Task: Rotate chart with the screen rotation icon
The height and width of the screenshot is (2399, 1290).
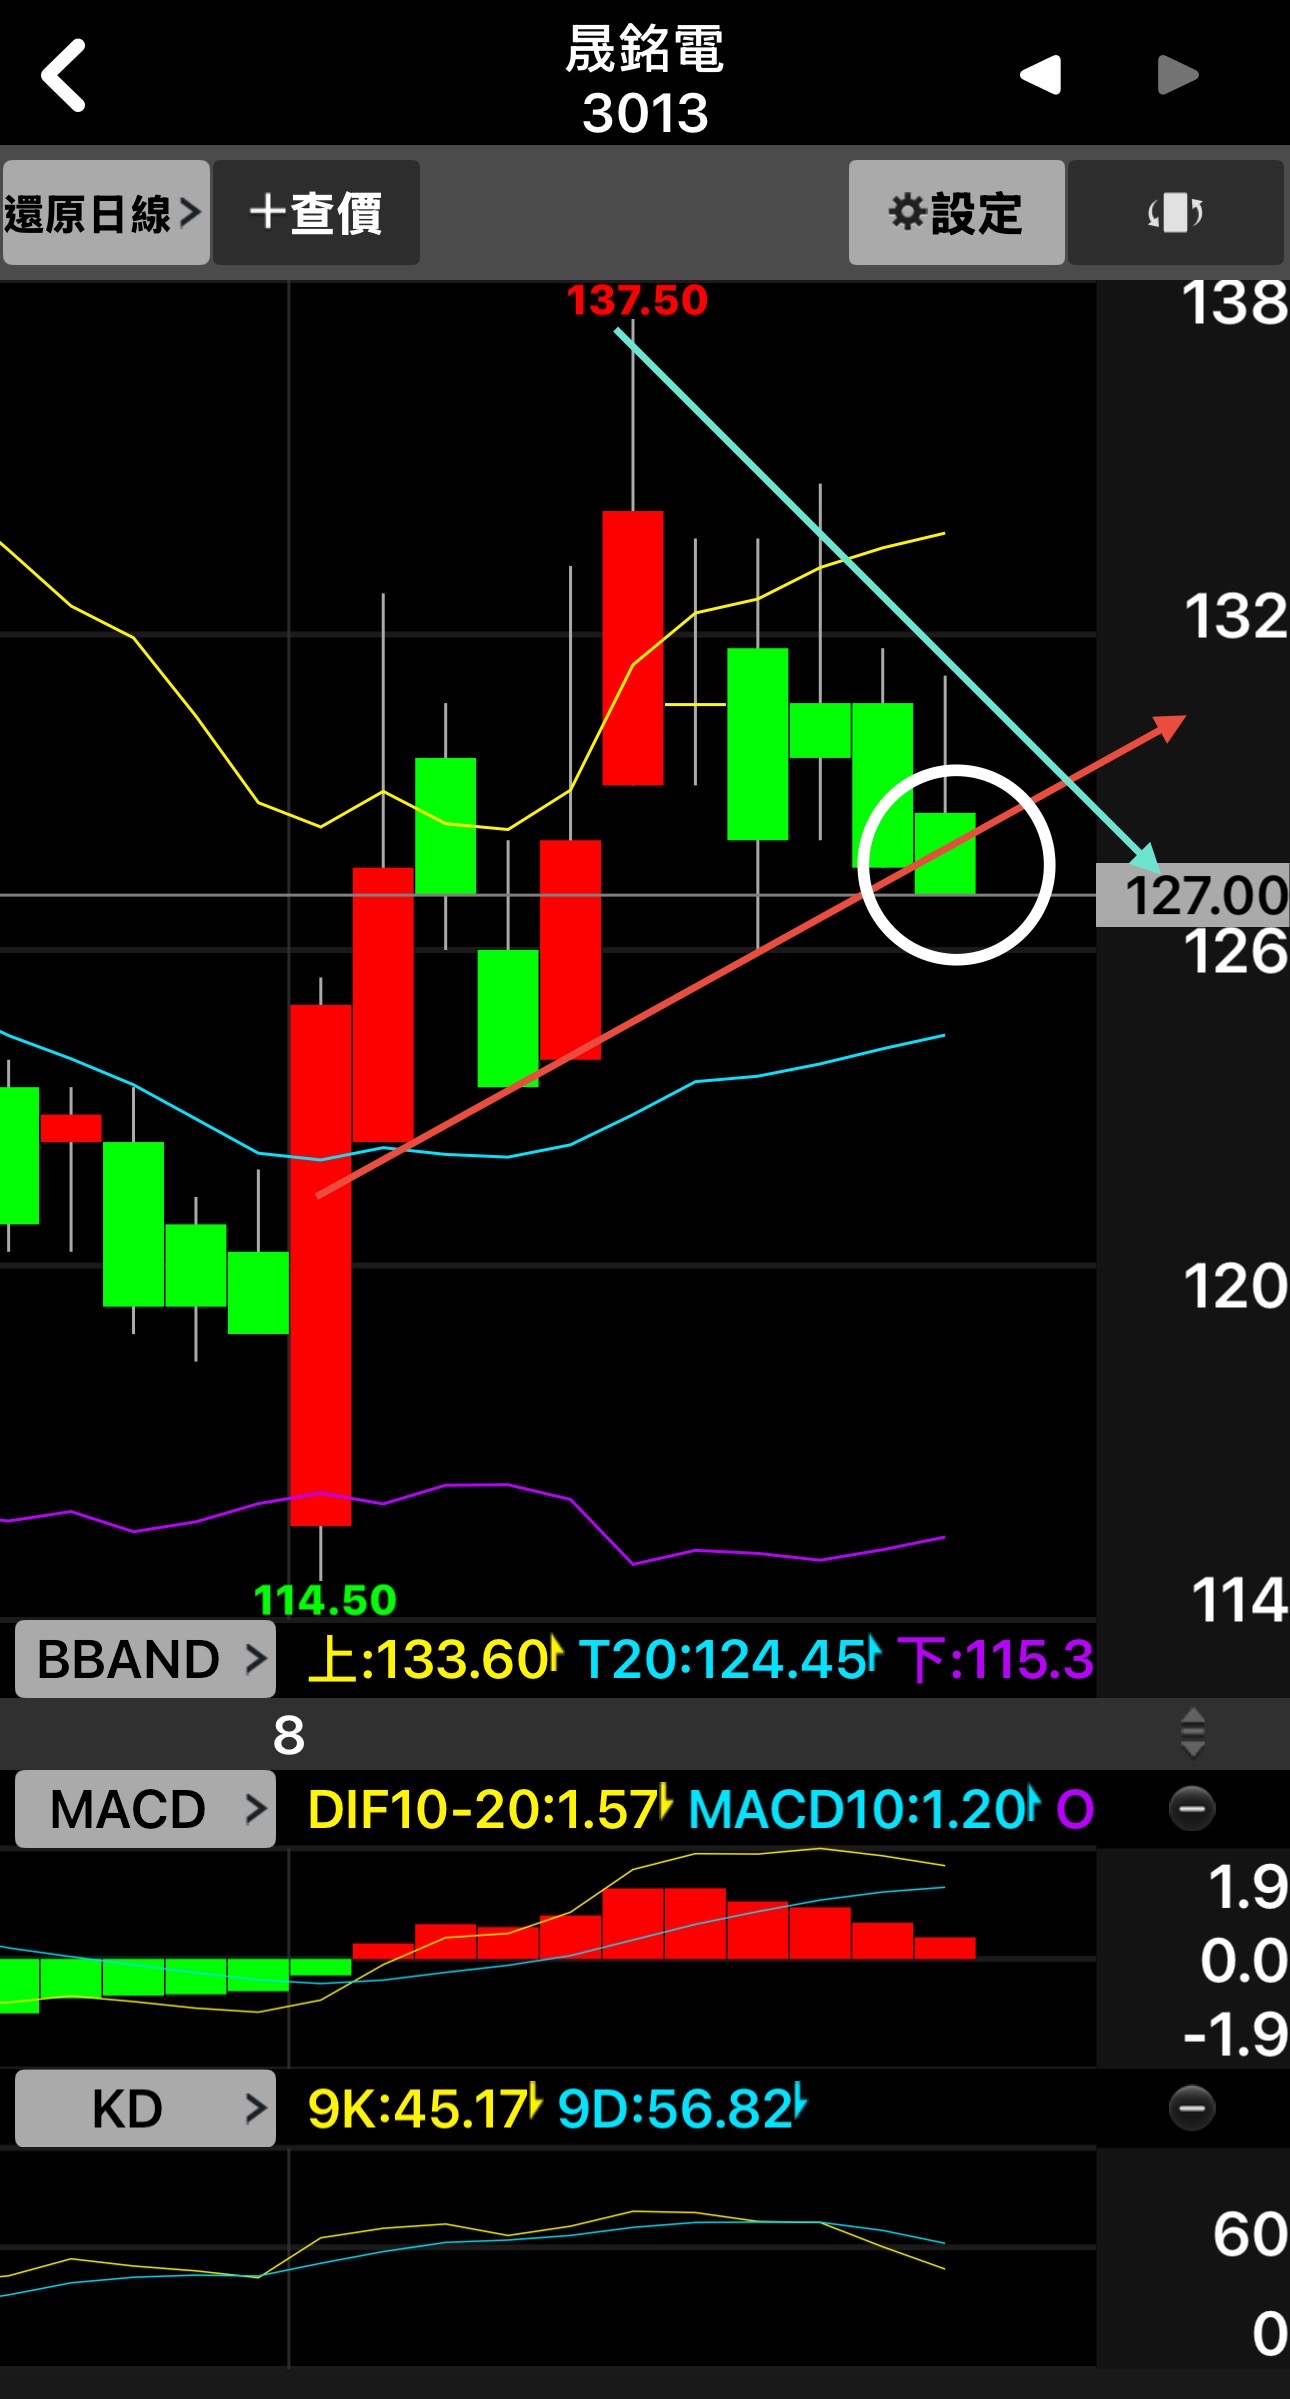Action: click(1175, 212)
